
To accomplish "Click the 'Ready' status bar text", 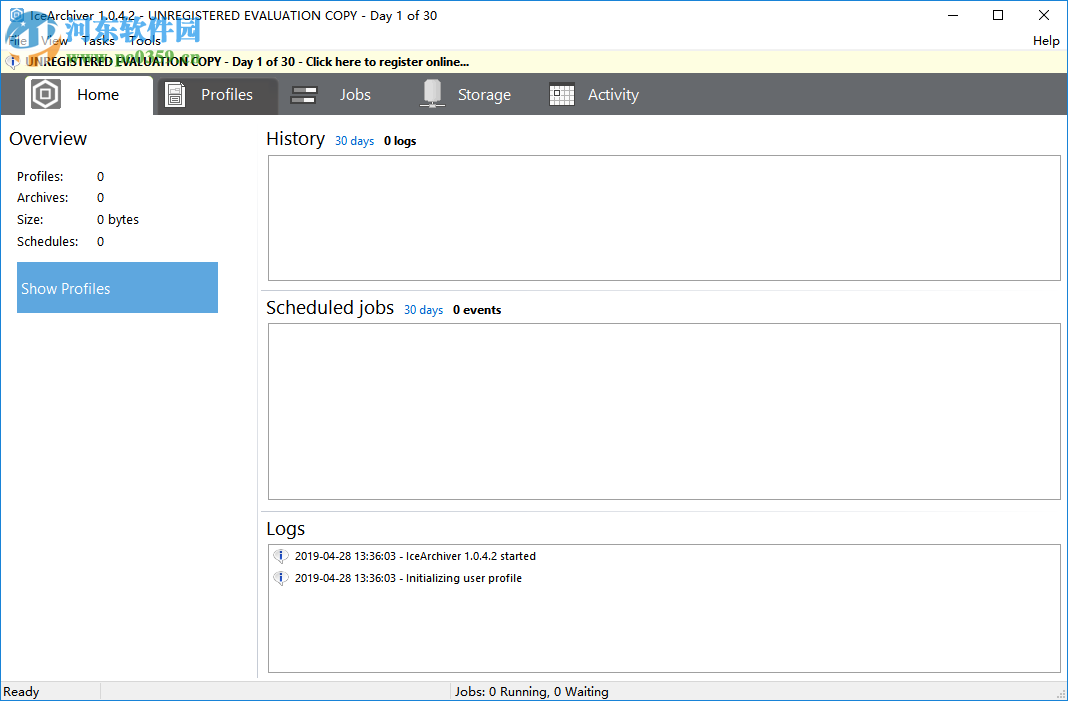I will tap(21, 691).
